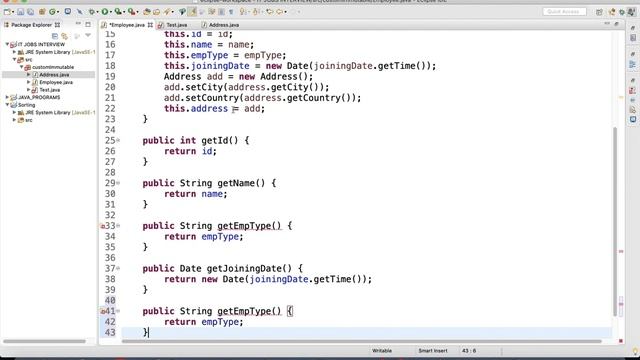Screen dimensions: 640x360
Task: Select Test.java in Package Explorer
Action: point(50,90)
